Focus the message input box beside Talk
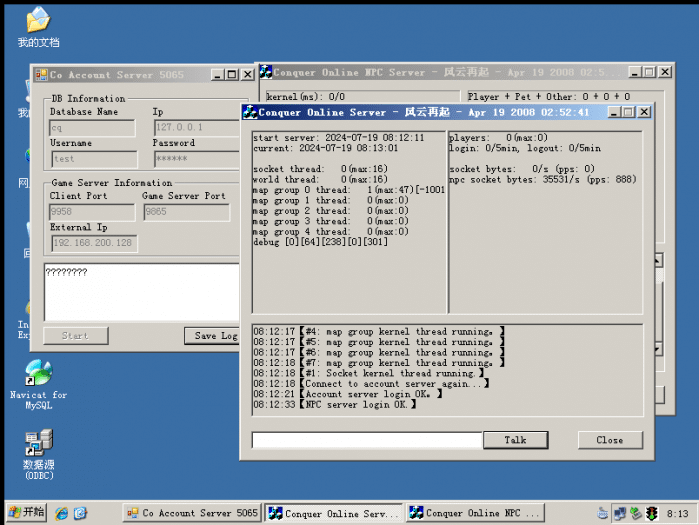The height and width of the screenshot is (525, 699). [x=366, y=440]
